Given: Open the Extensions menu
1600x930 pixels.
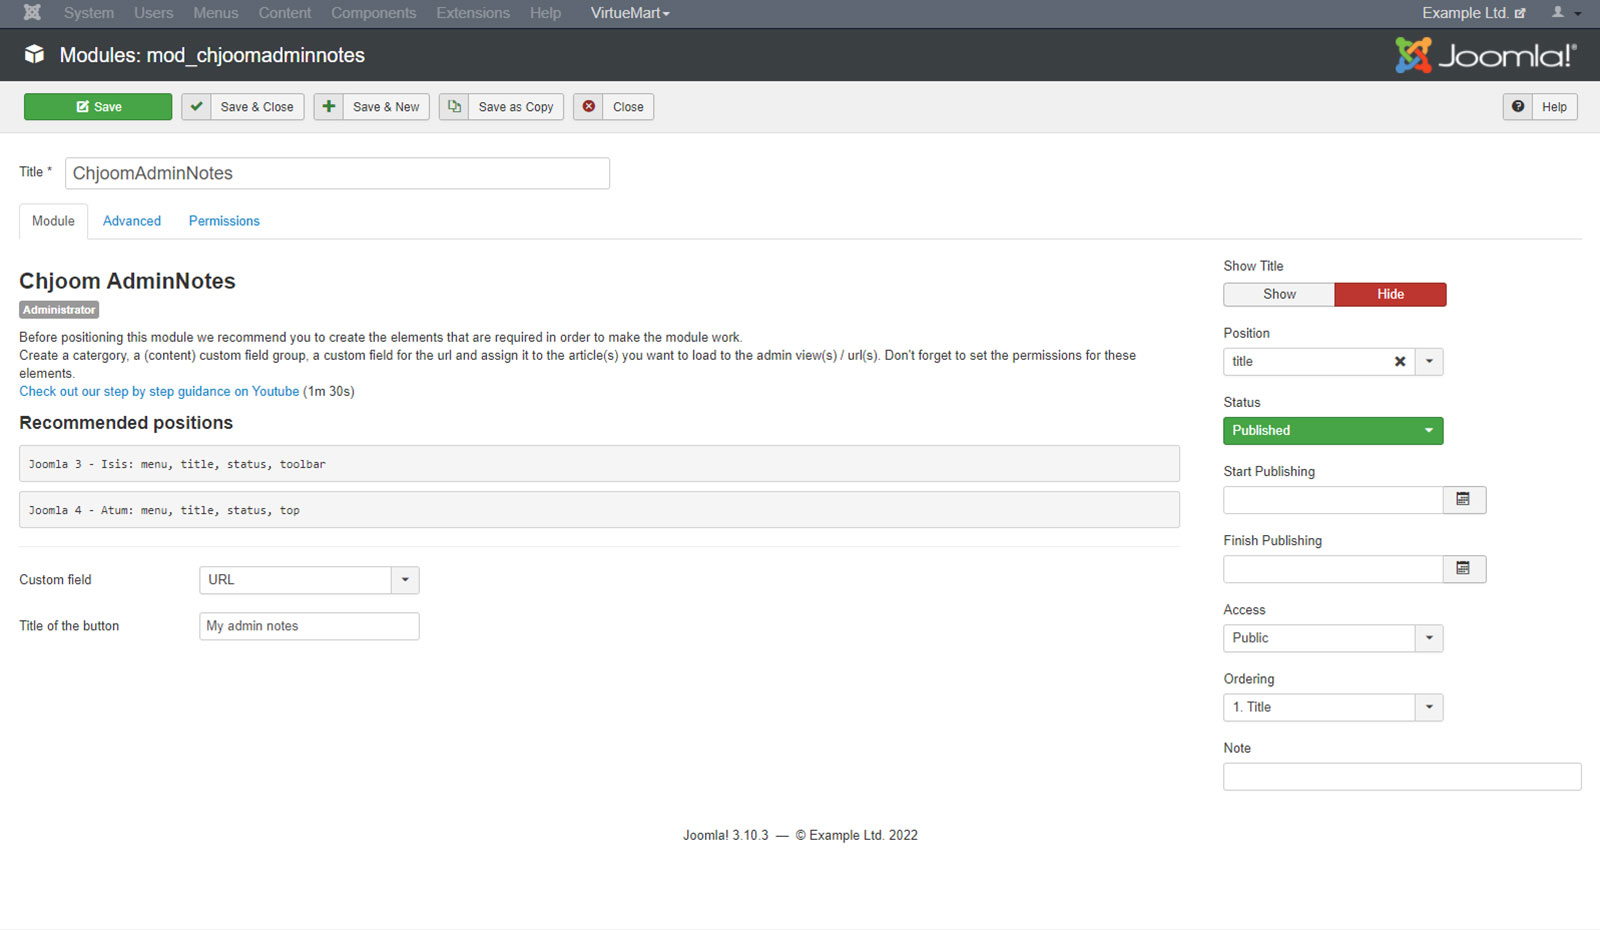Looking at the screenshot, I should click(473, 13).
